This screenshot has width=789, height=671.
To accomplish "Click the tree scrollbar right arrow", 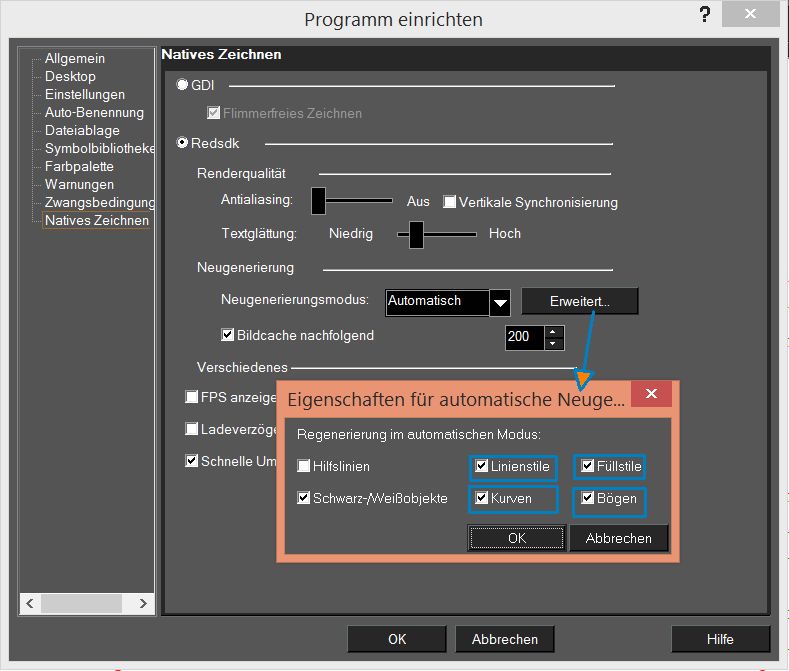I will [143, 603].
